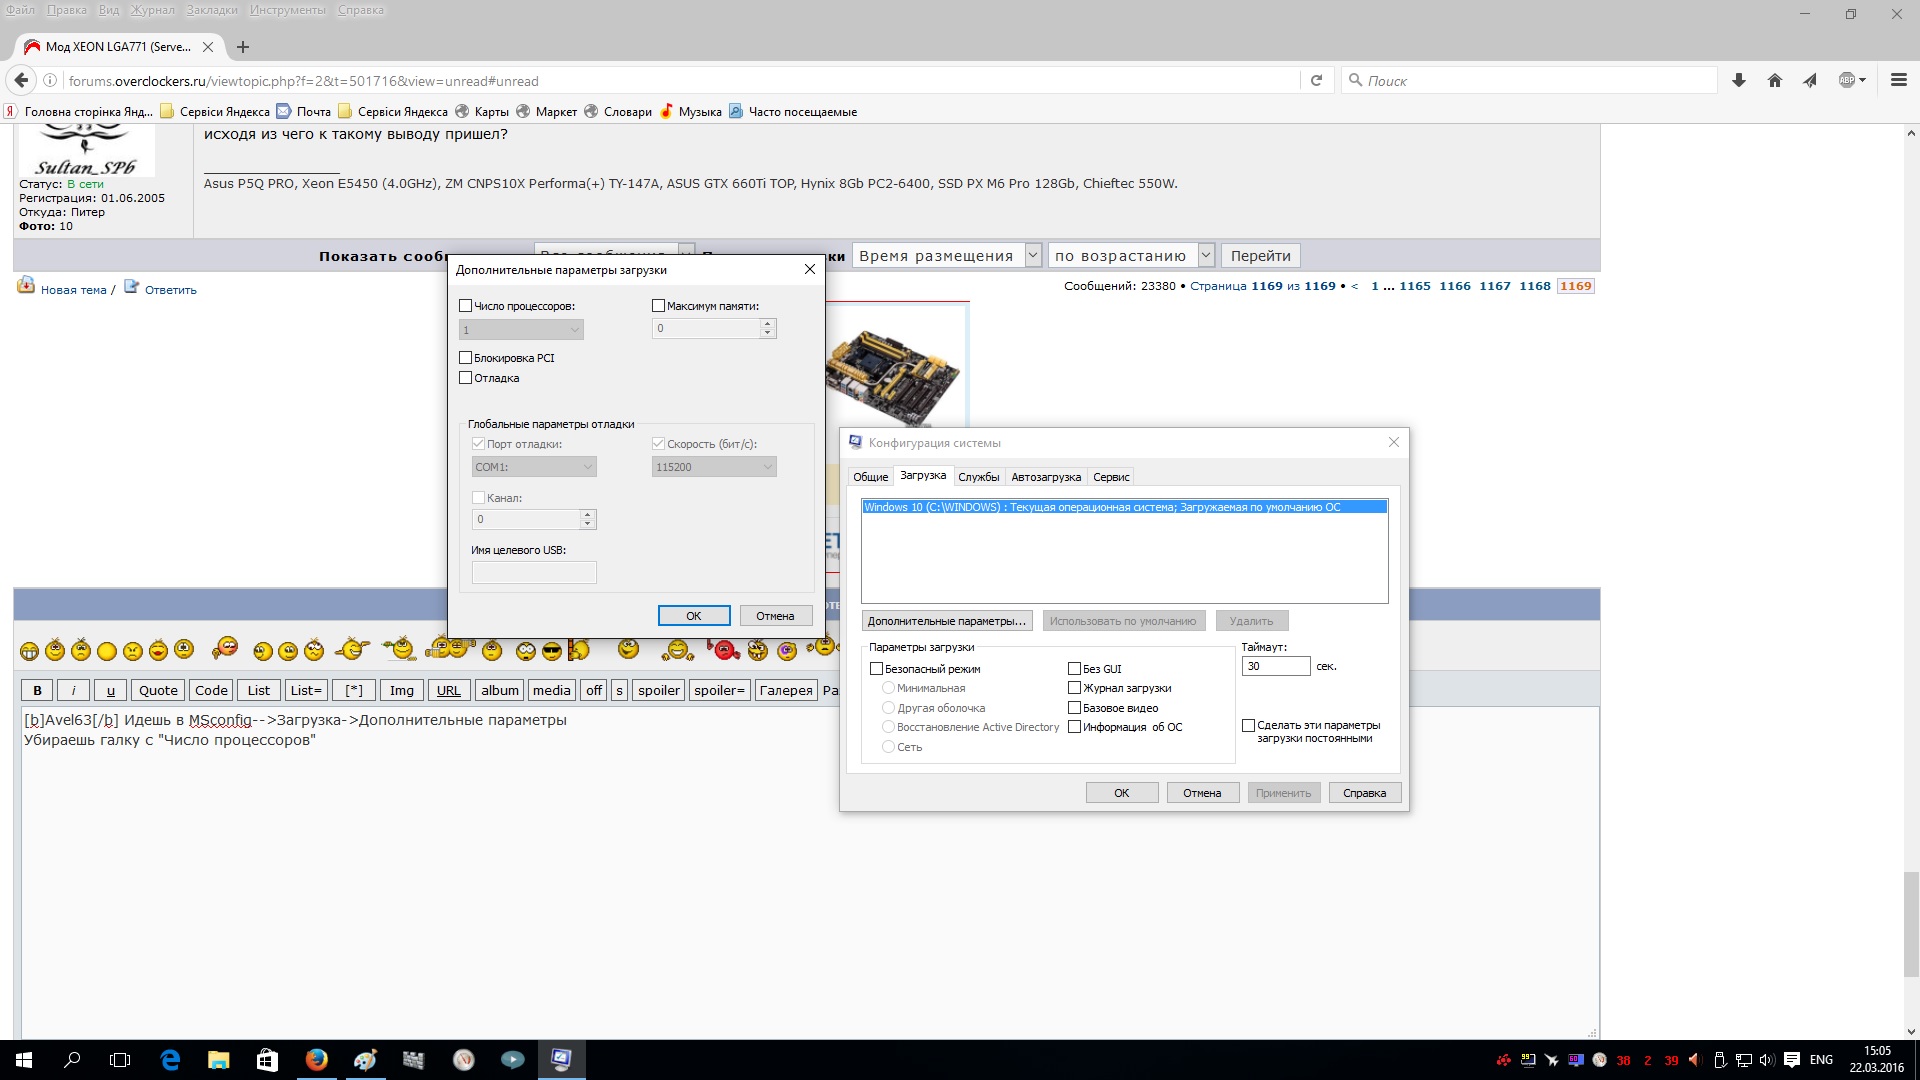Open the Время размещения sort dropdown
This screenshot has height=1080, width=1920.
point(946,256)
